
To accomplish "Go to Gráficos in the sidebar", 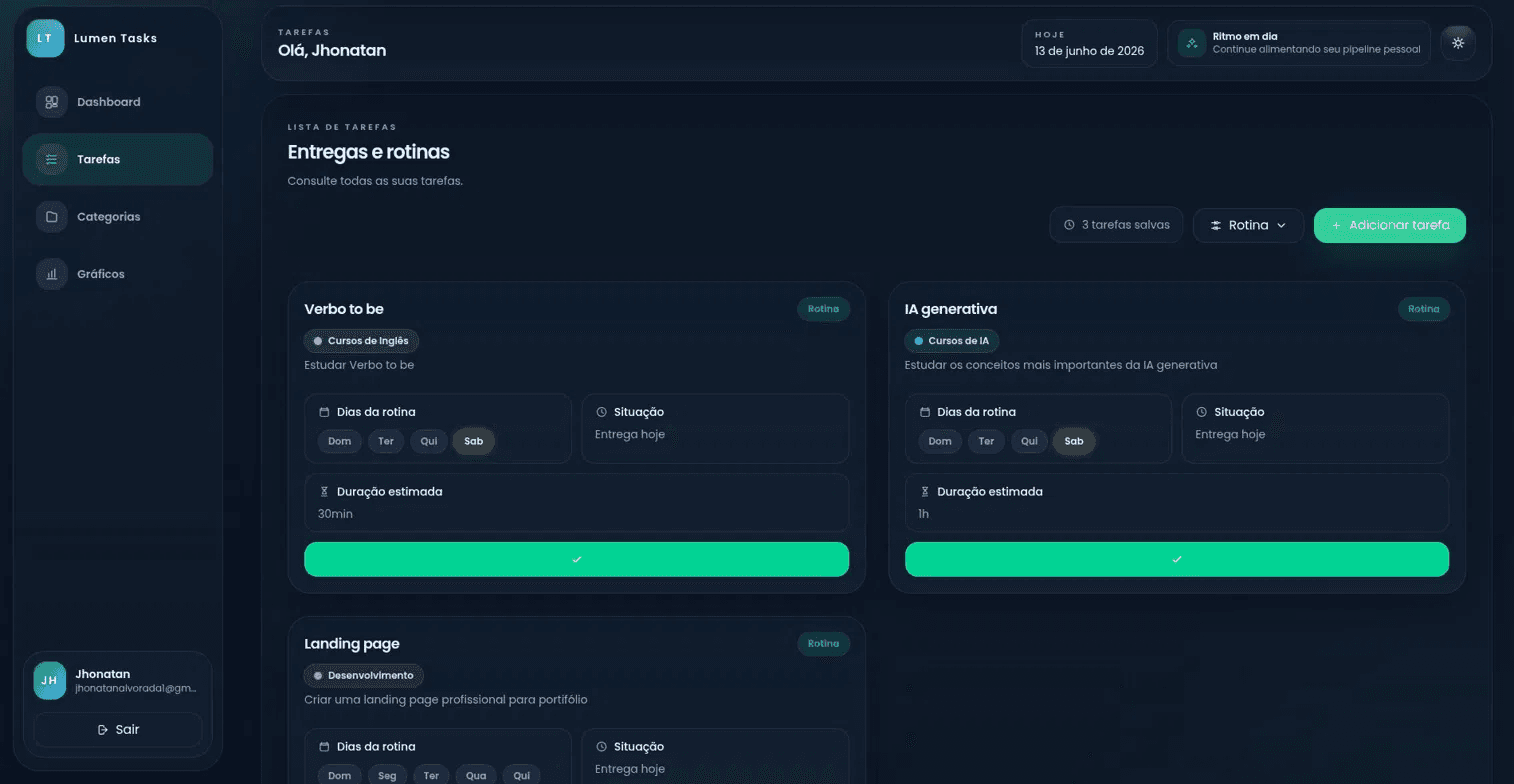I will tap(117, 273).
